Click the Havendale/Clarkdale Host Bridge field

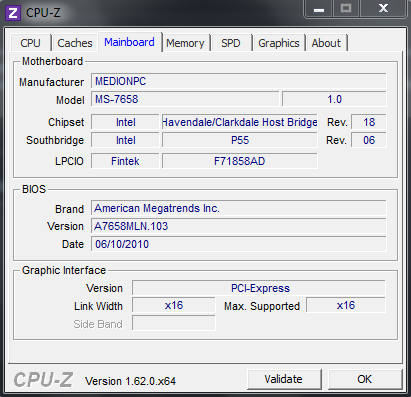tap(240, 122)
